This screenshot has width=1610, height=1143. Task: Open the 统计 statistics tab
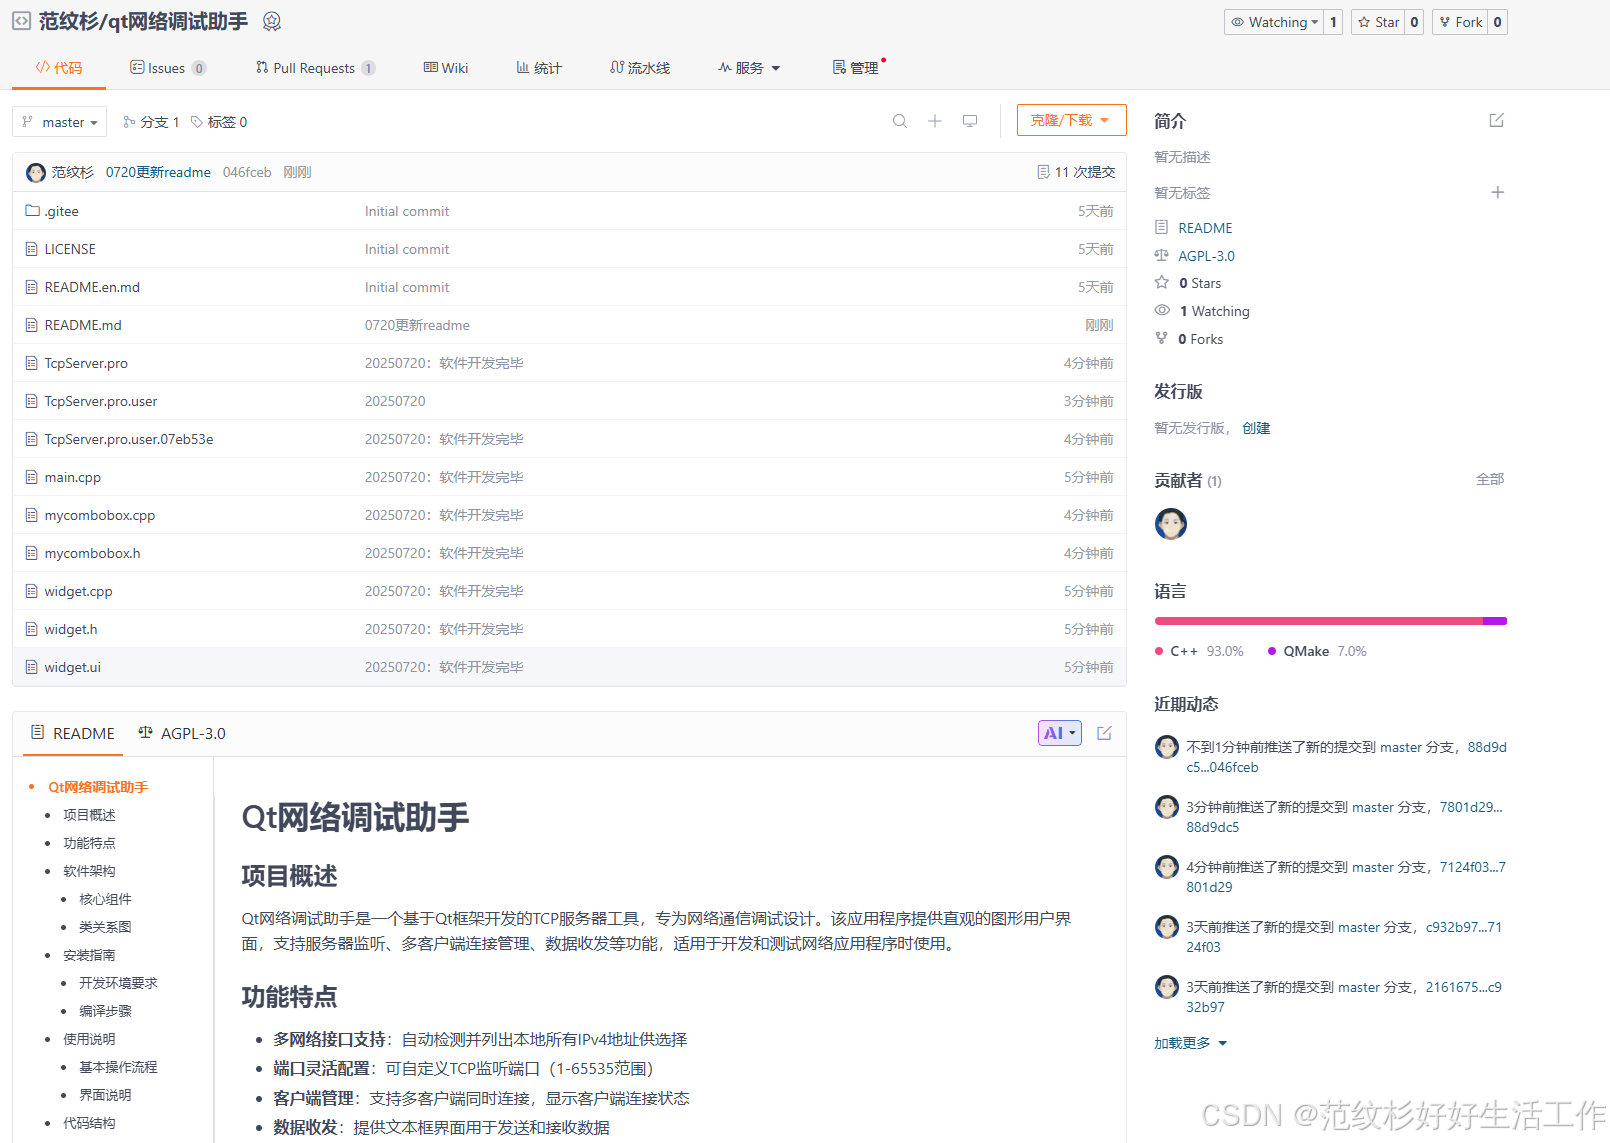pos(539,68)
